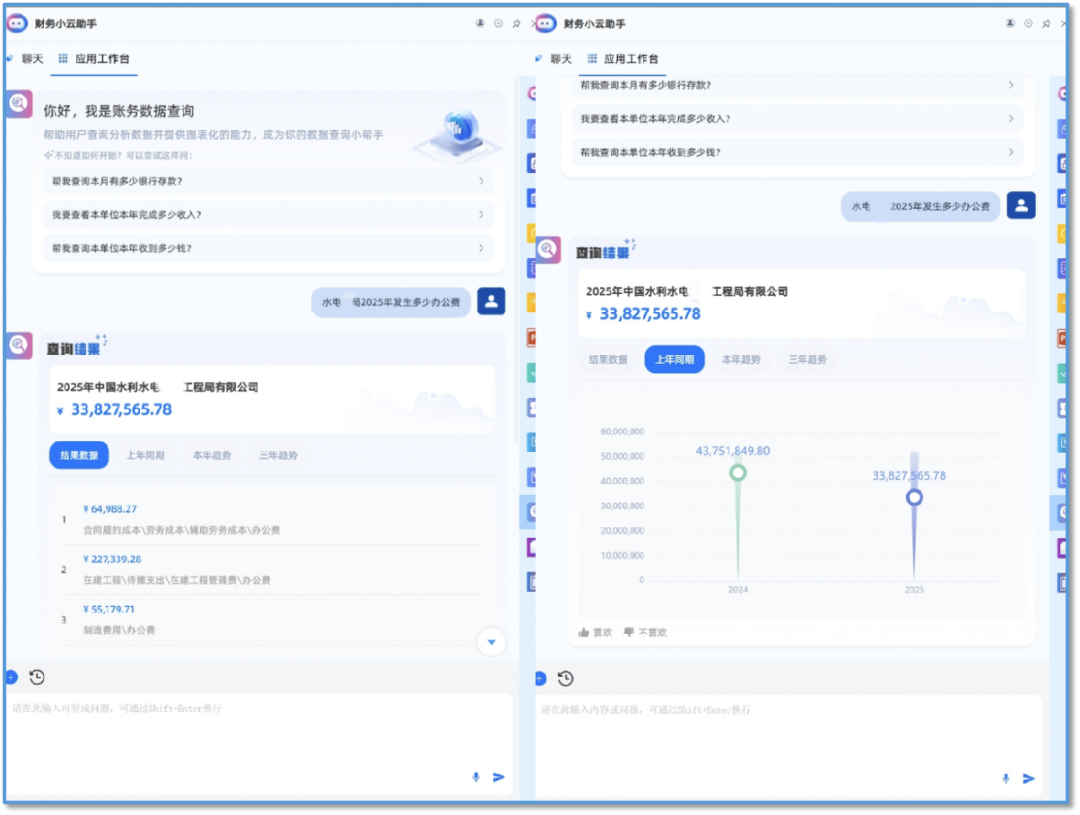
Task: Pin the left assistant panel with pin icon
Action: click(517, 23)
